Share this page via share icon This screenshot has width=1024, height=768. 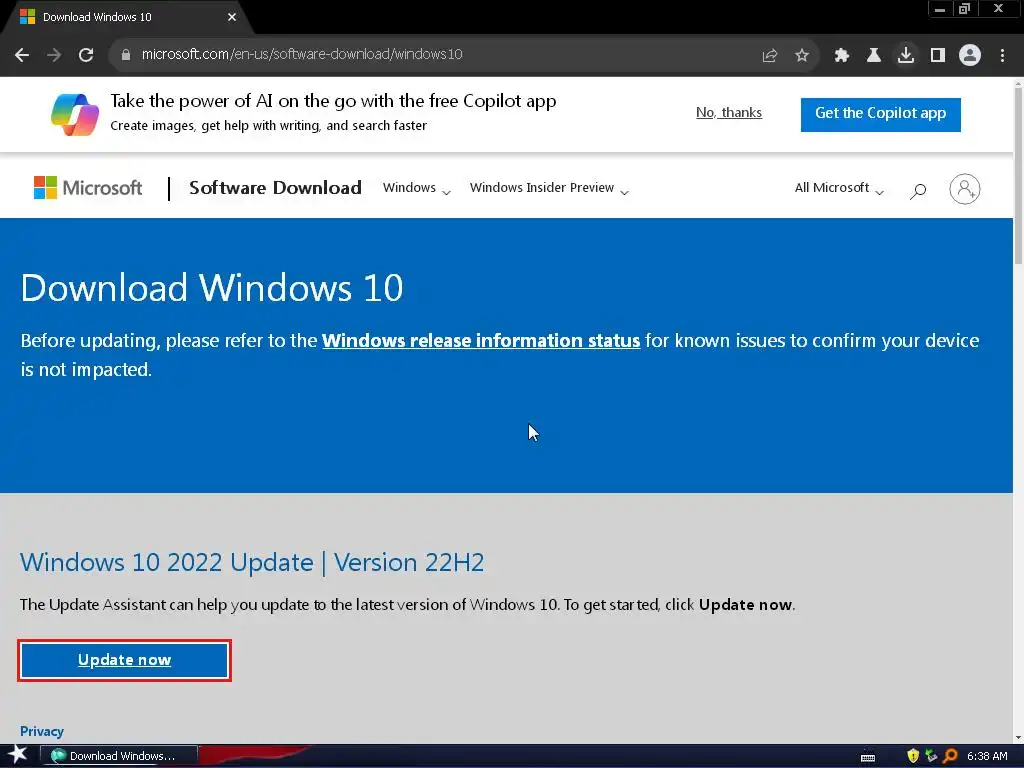click(x=770, y=56)
